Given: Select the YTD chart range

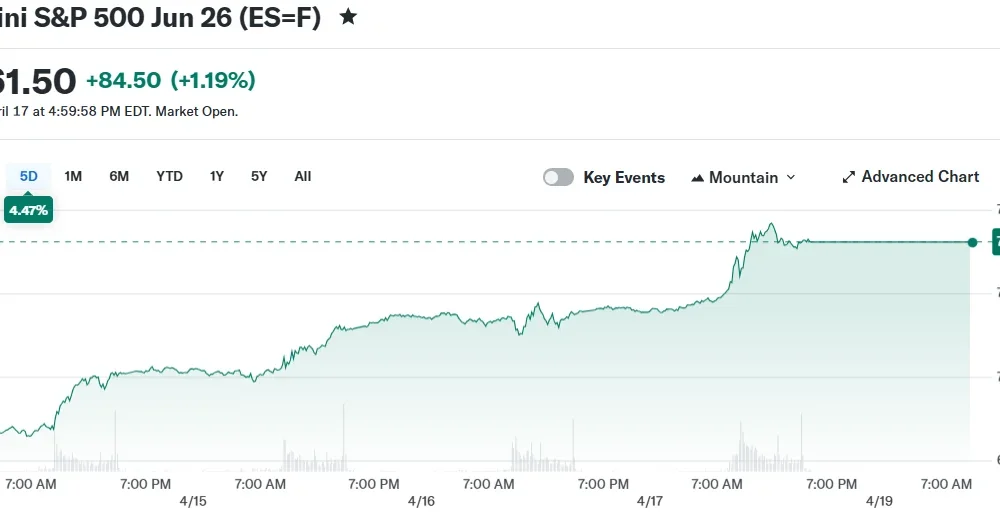Looking at the screenshot, I should tap(170, 176).
